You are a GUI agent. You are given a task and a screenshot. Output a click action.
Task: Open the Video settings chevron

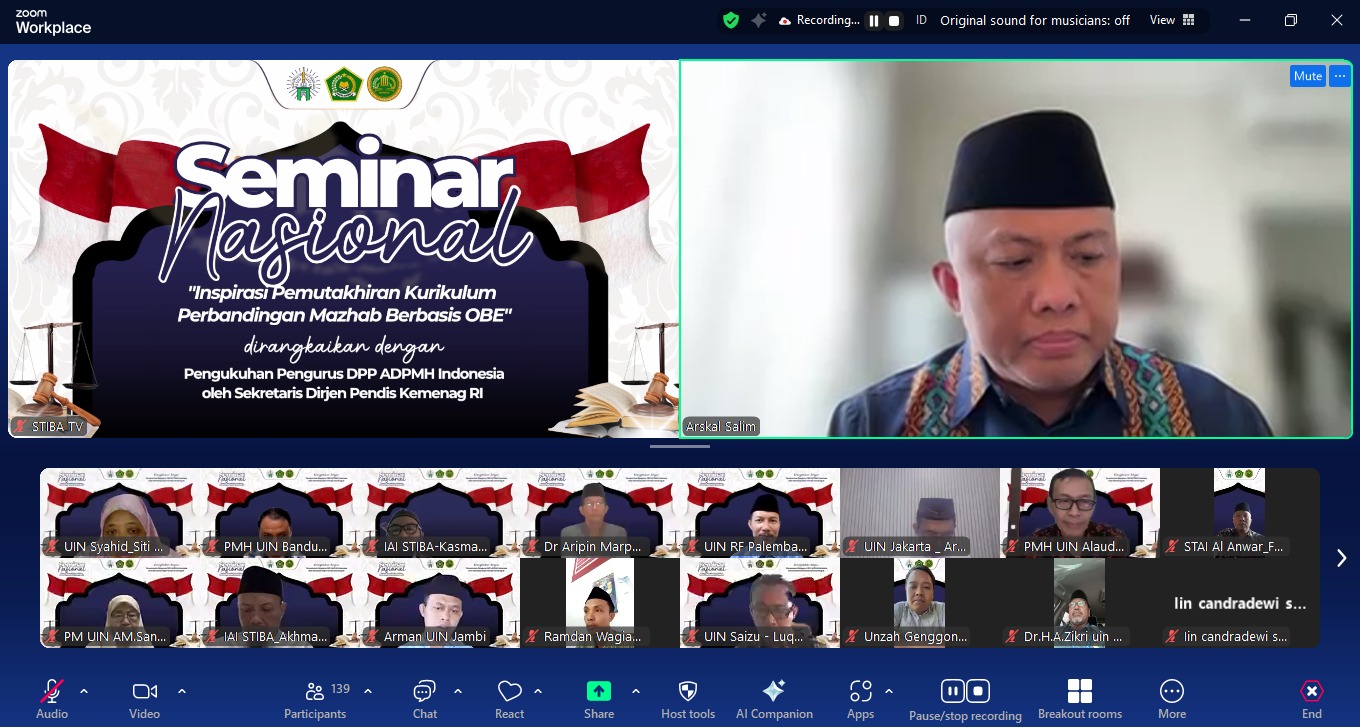[x=182, y=690]
